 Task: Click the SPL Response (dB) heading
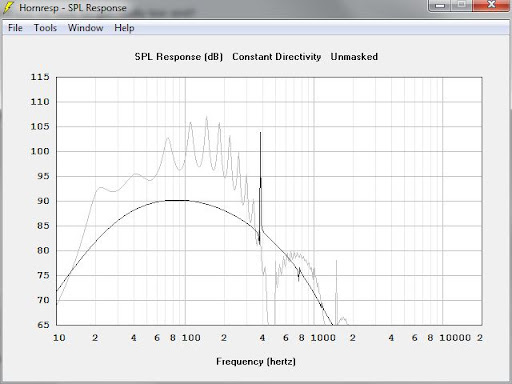pyautogui.click(x=179, y=57)
